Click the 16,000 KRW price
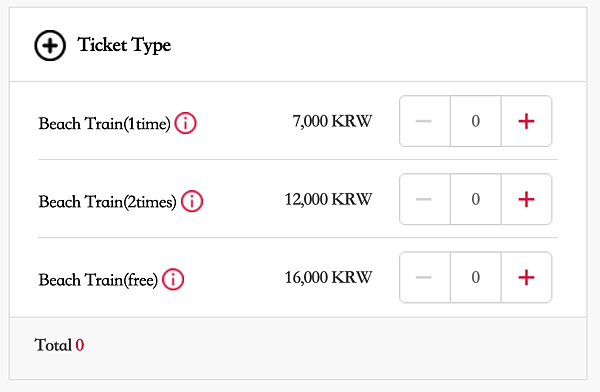Viewport: 600px width, 392px height. pyautogui.click(x=328, y=277)
